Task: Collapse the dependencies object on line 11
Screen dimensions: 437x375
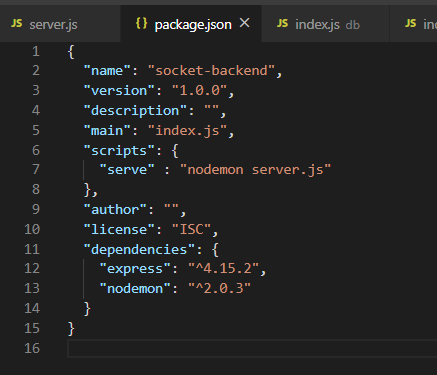Action: point(53,249)
